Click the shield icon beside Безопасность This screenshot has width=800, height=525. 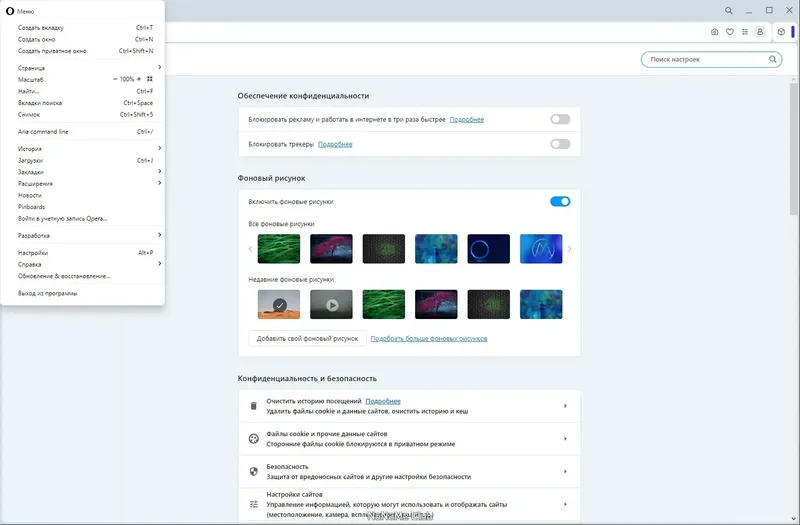pyautogui.click(x=254, y=471)
